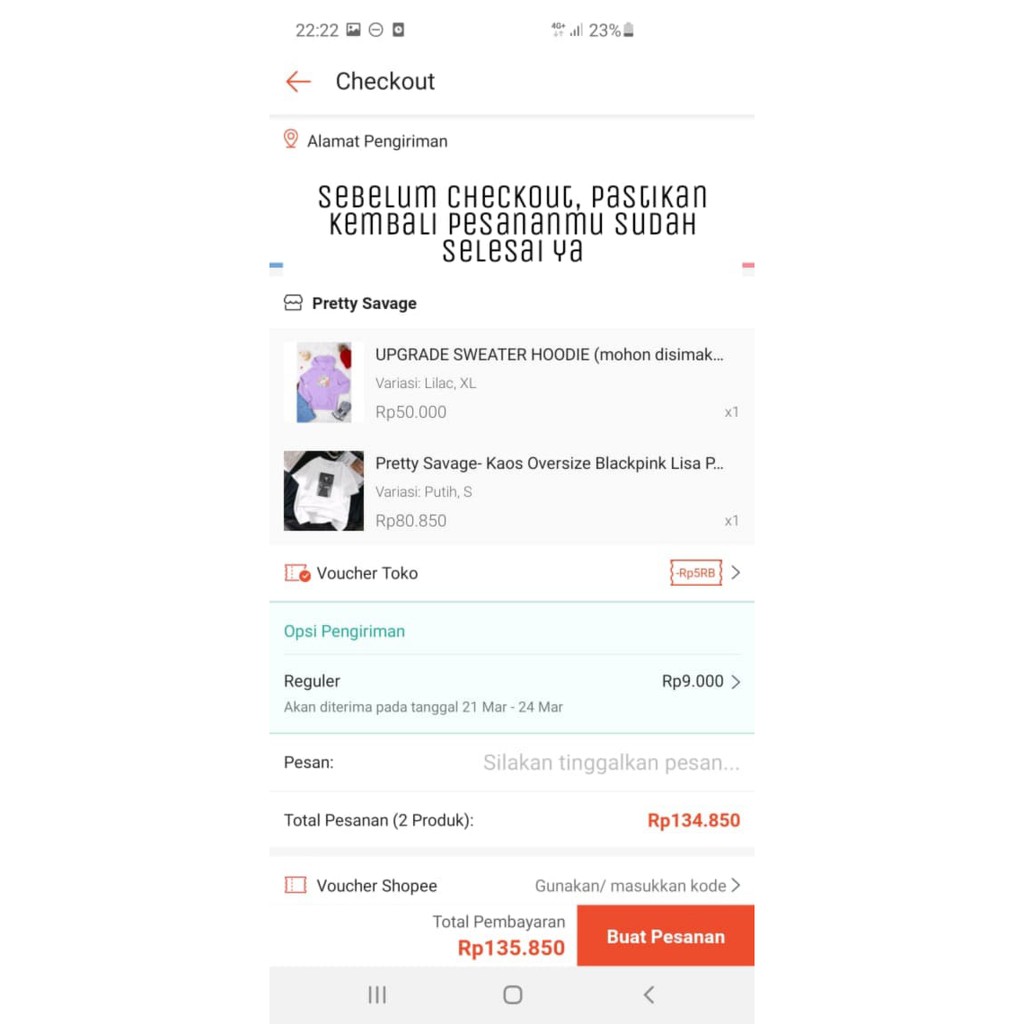This screenshot has height=1024, width=1024.
Task: Open the Opsi Pengiriman heading
Action: click(344, 632)
